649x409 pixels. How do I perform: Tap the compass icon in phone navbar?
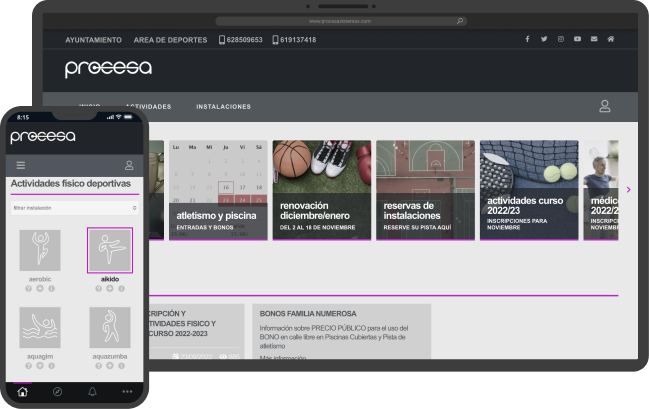pos(57,392)
